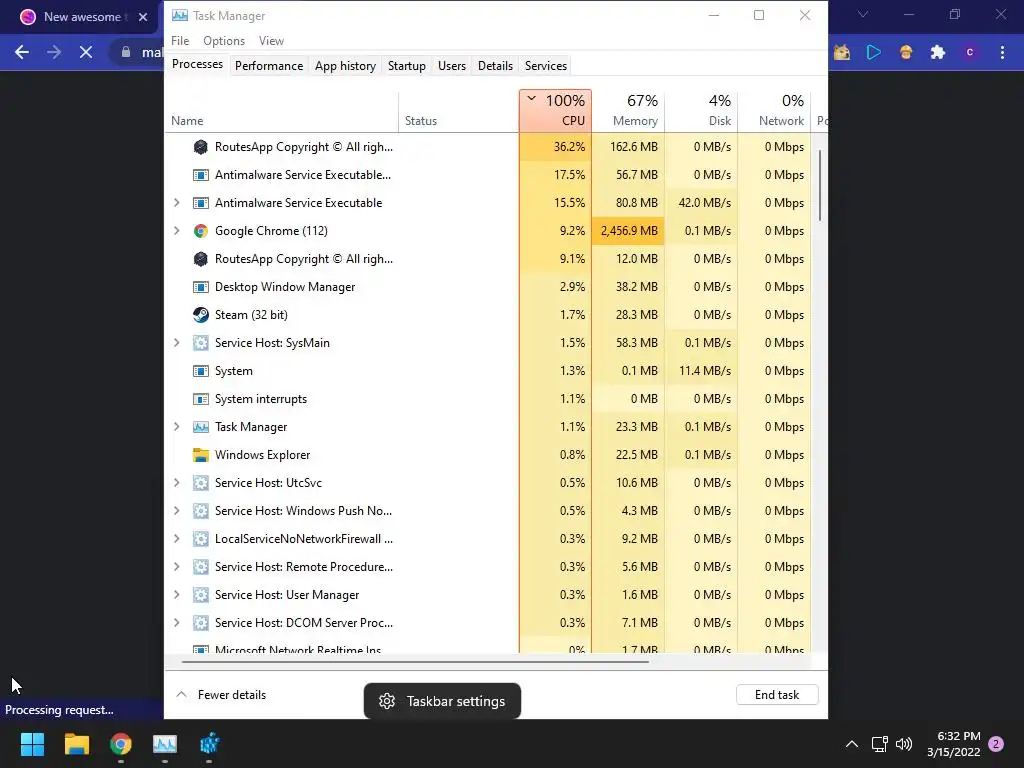Expand Service Host: SysMain

[176, 343]
